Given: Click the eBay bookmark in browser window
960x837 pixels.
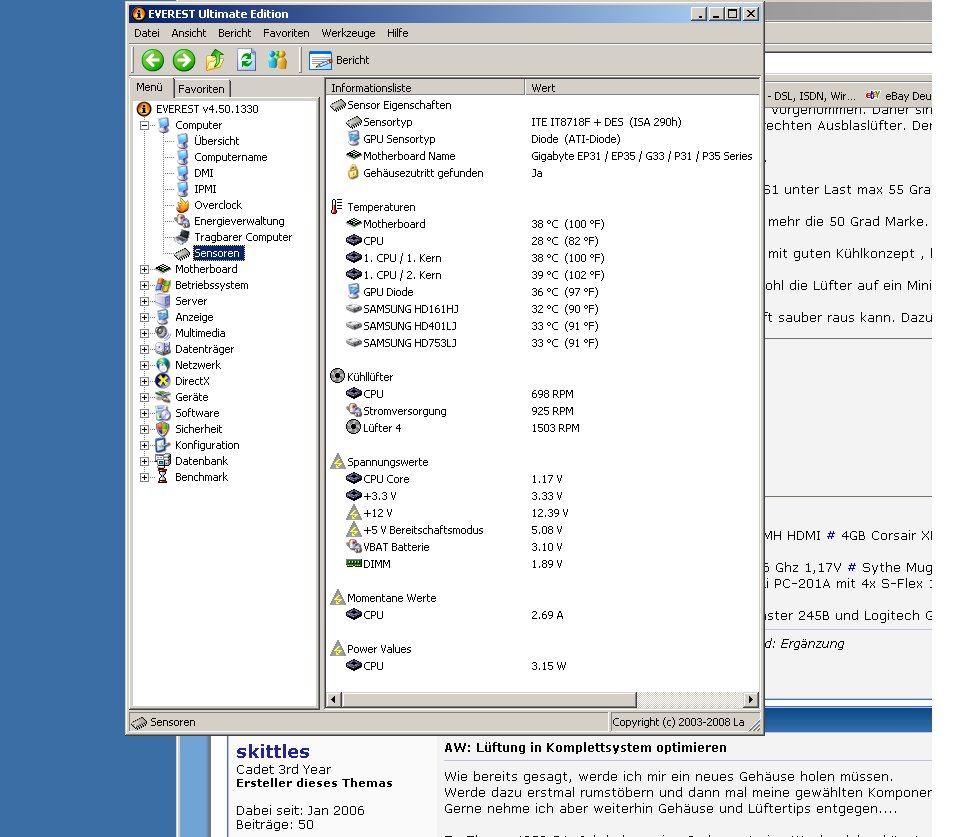Looking at the screenshot, I should point(899,96).
